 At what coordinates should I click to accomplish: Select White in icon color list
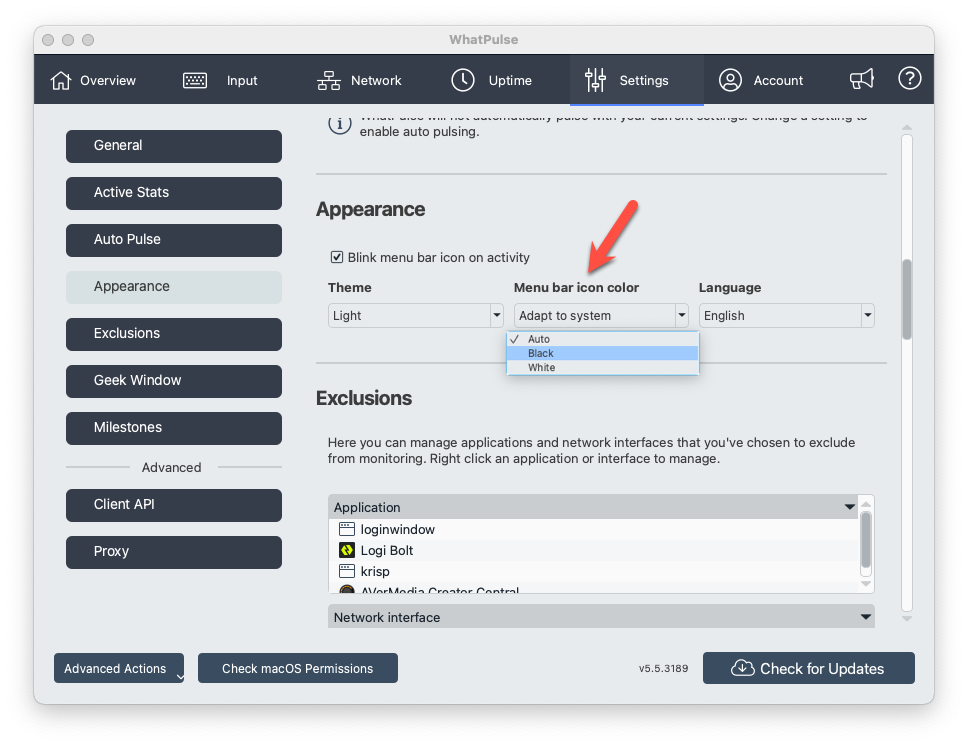pos(603,367)
